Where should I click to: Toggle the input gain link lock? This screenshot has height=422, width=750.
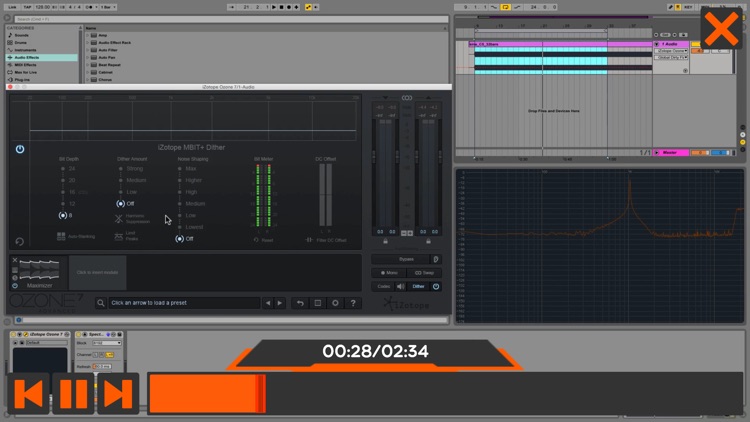pyautogui.click(x=386, y=241)
